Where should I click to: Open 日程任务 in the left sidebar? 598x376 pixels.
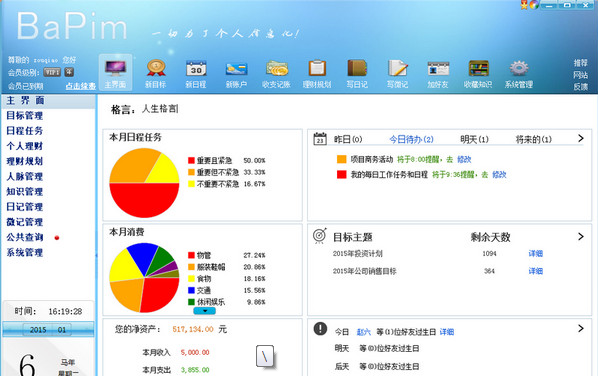click(x=24, y=131)
